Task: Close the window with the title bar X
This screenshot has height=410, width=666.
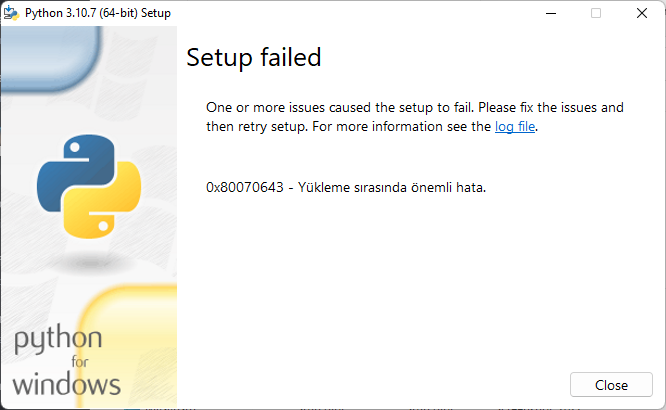Action: click(642, 14)
